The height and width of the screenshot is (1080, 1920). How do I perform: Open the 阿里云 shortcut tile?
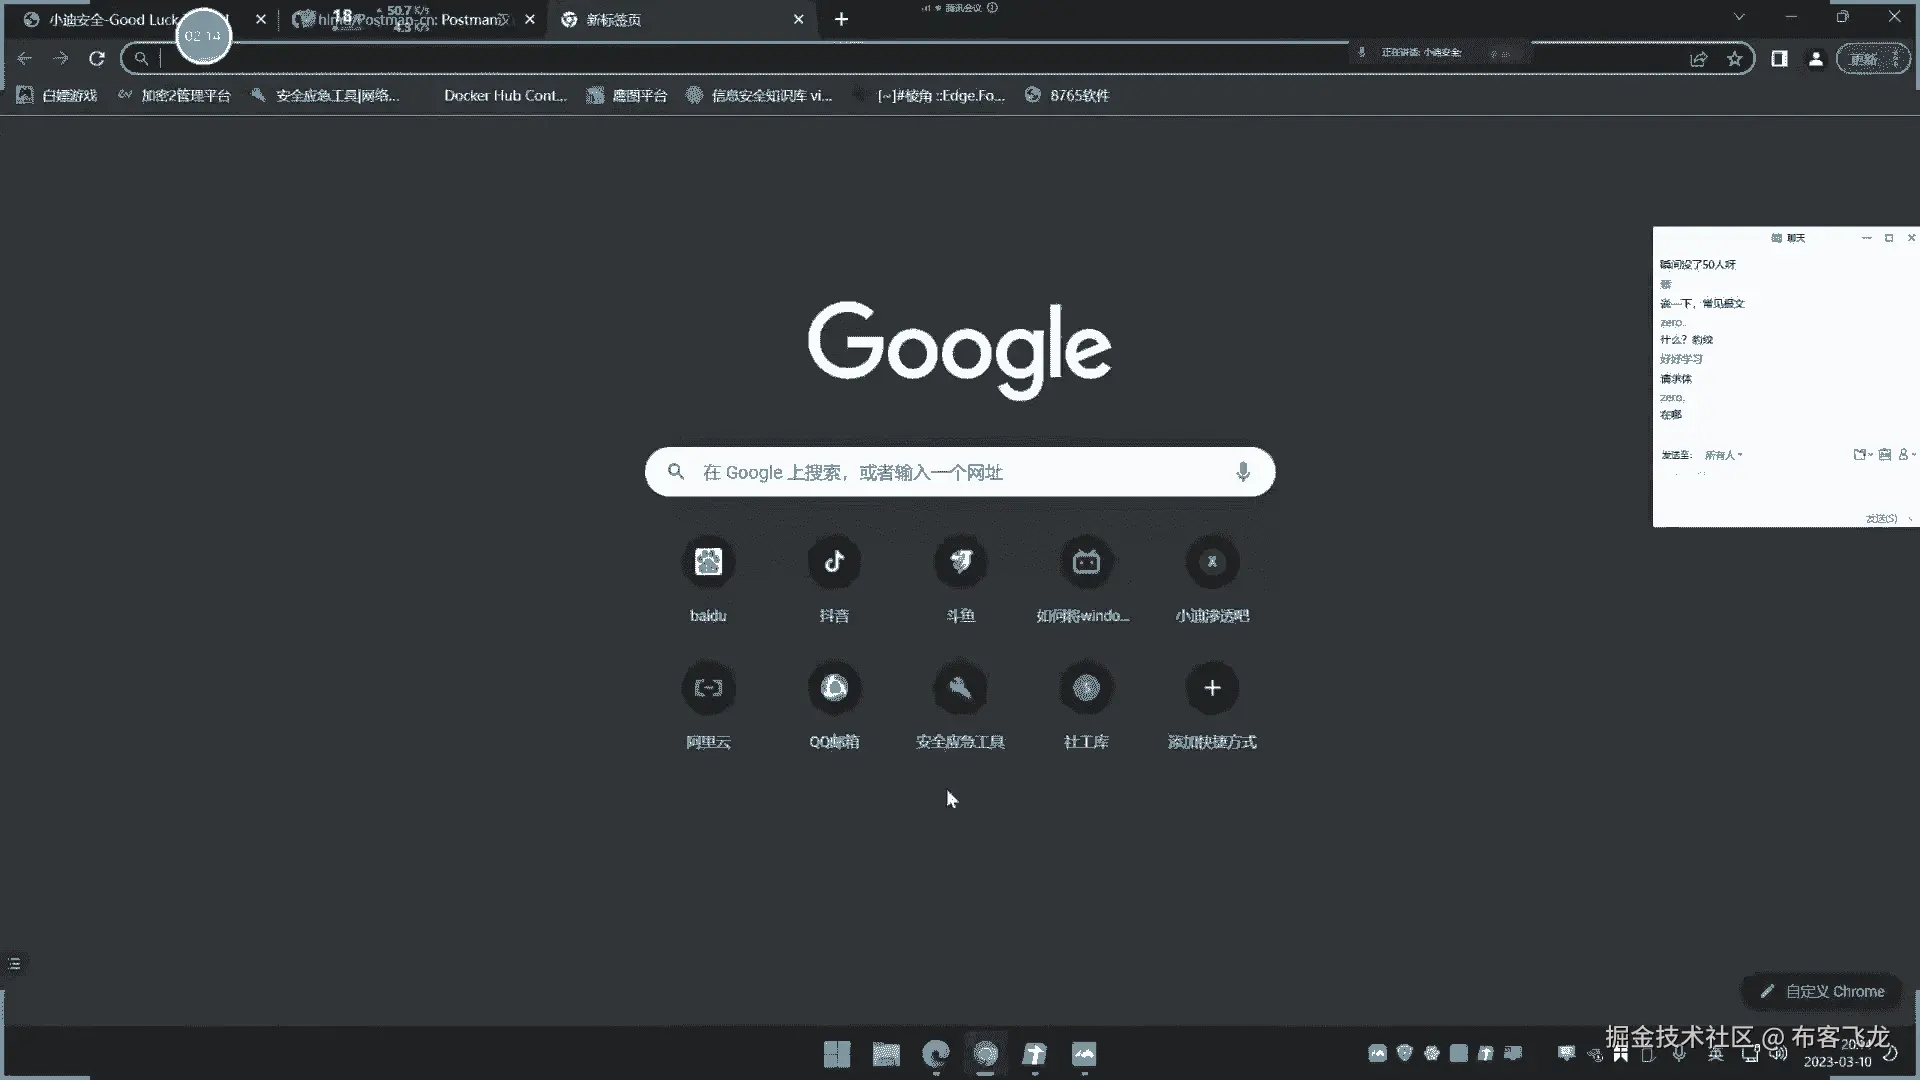[708, 688]
